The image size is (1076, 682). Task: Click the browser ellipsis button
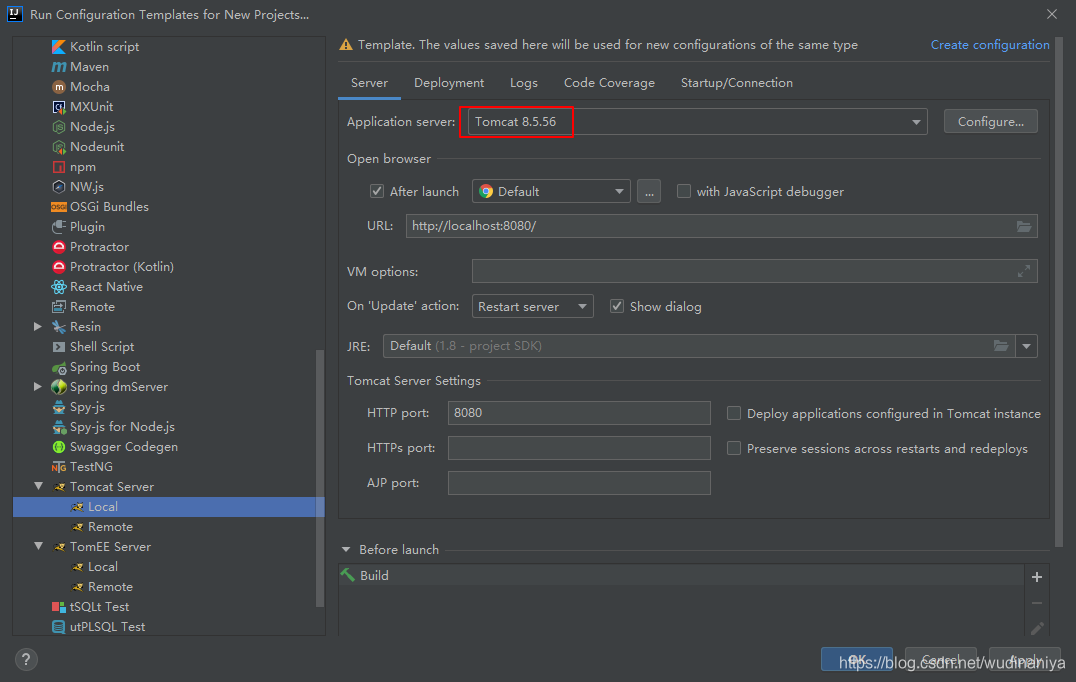click(x=648, y=191)
